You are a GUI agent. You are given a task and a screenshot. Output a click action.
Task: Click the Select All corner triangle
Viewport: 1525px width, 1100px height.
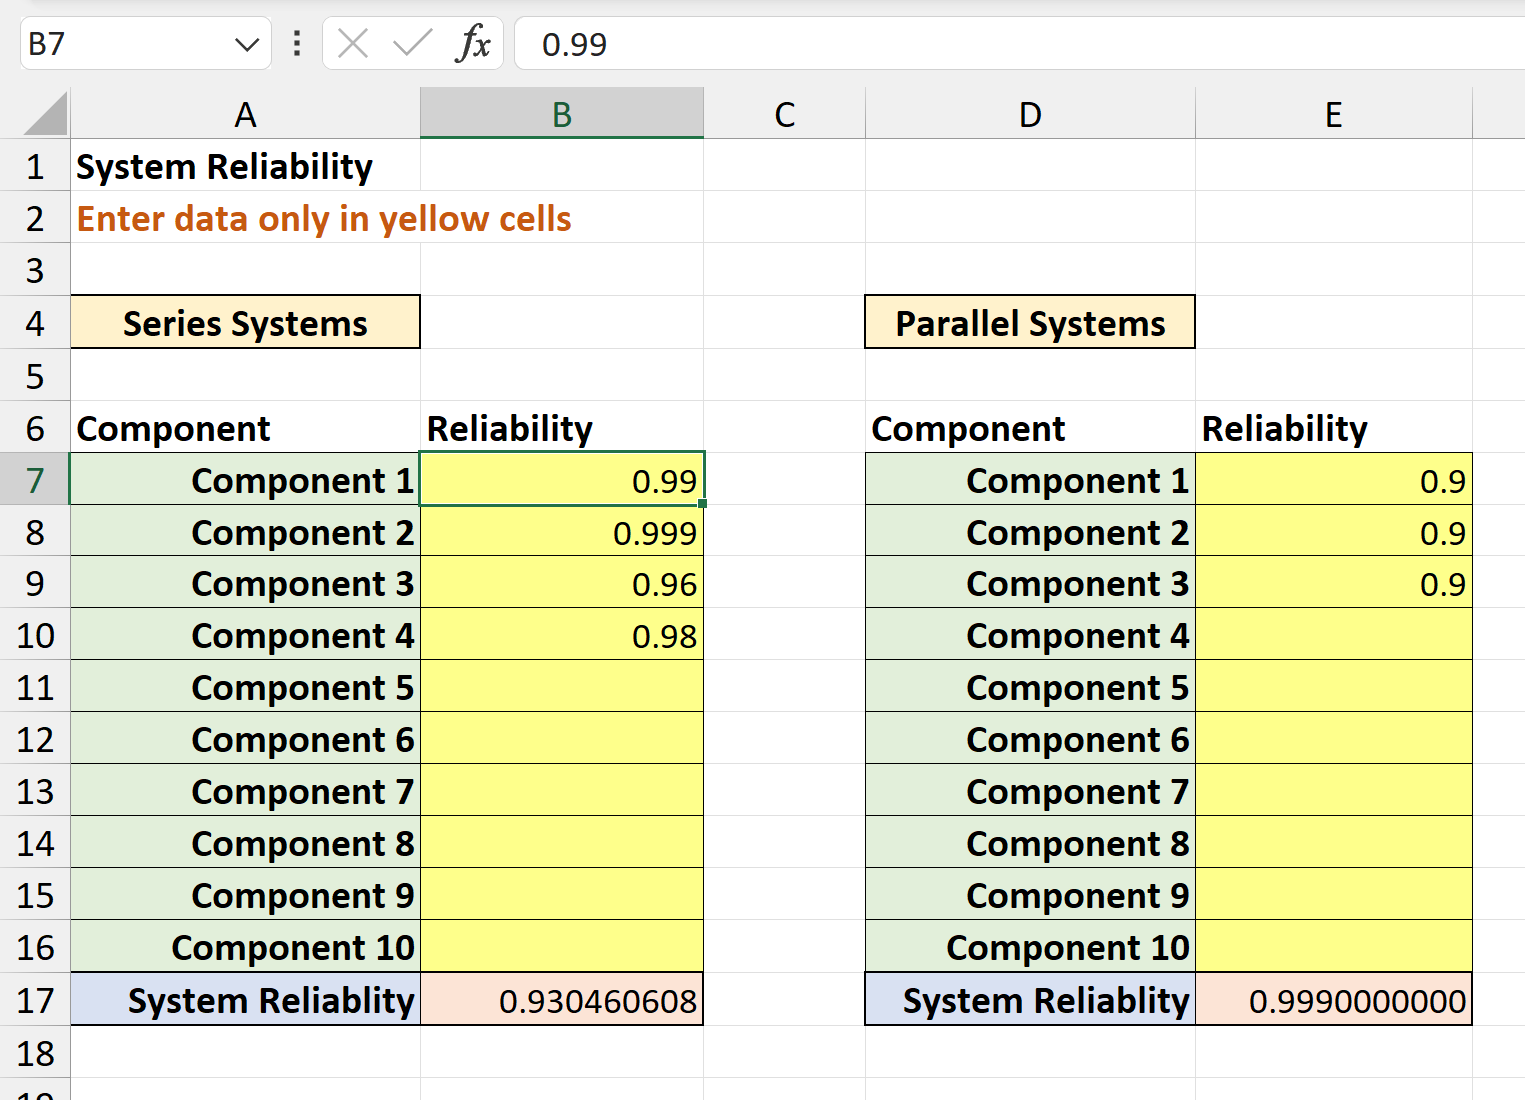[x=46, y=113]
